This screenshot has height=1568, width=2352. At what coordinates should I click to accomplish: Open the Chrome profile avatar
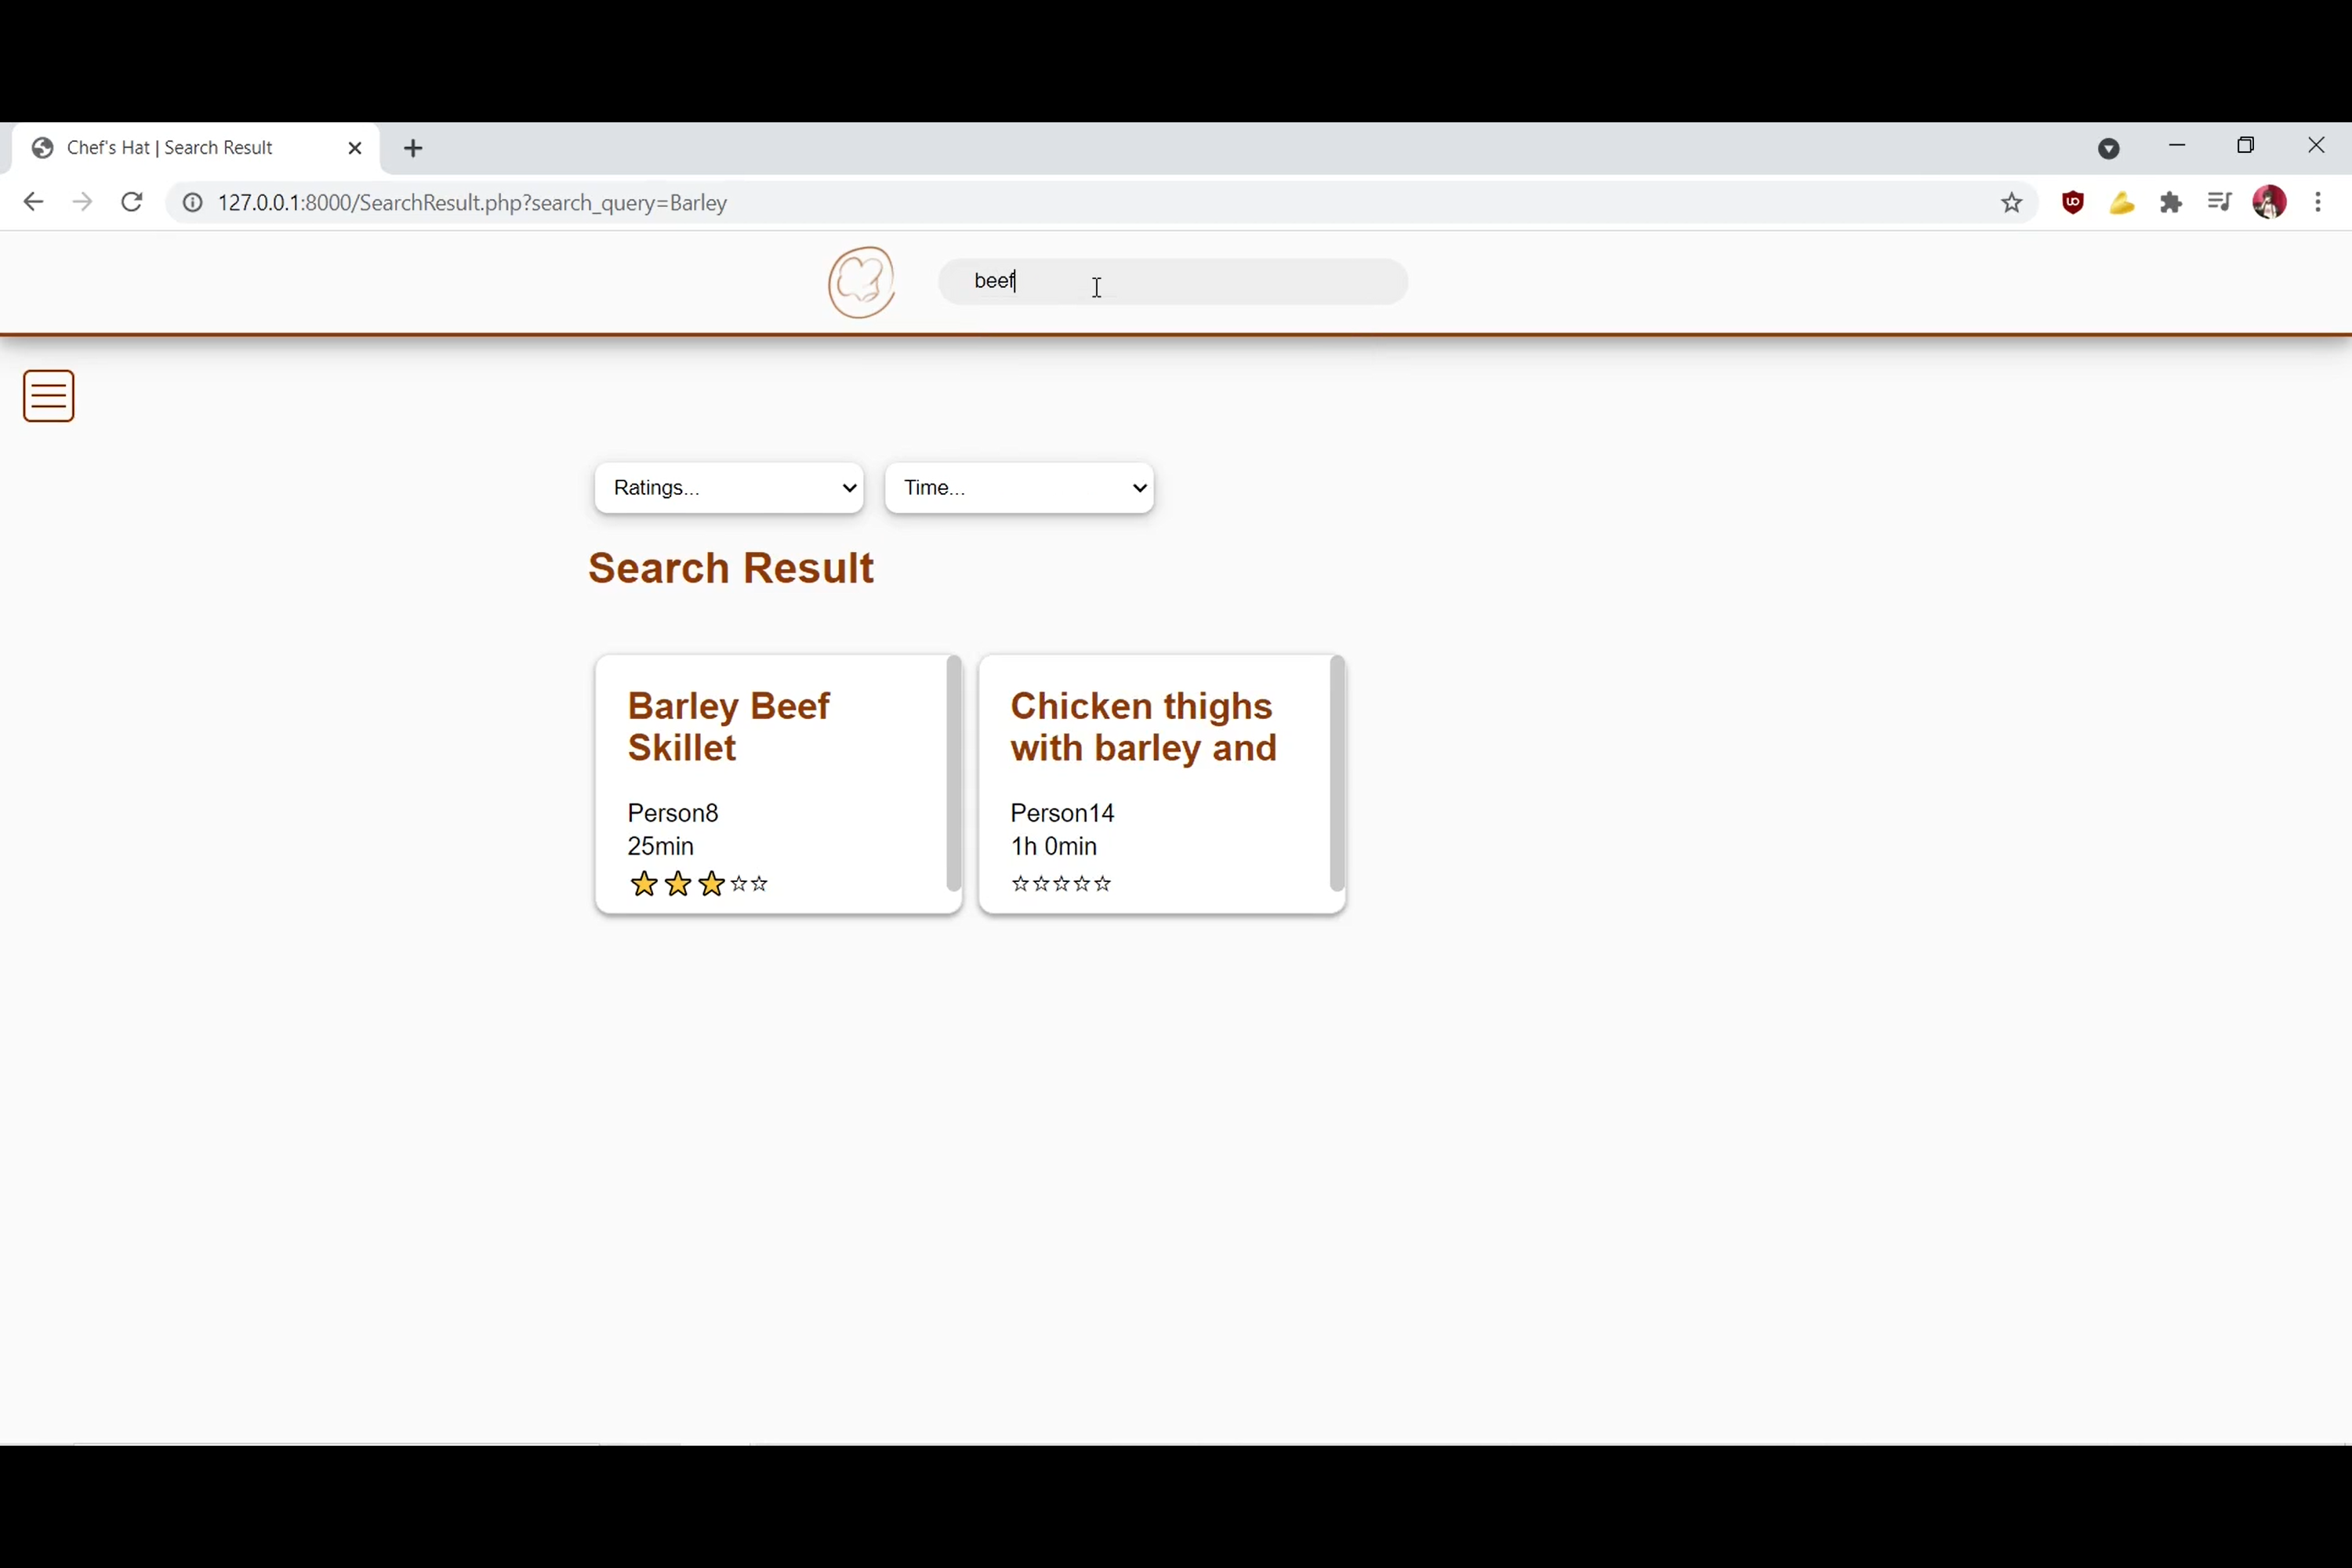pos(2269,203)
